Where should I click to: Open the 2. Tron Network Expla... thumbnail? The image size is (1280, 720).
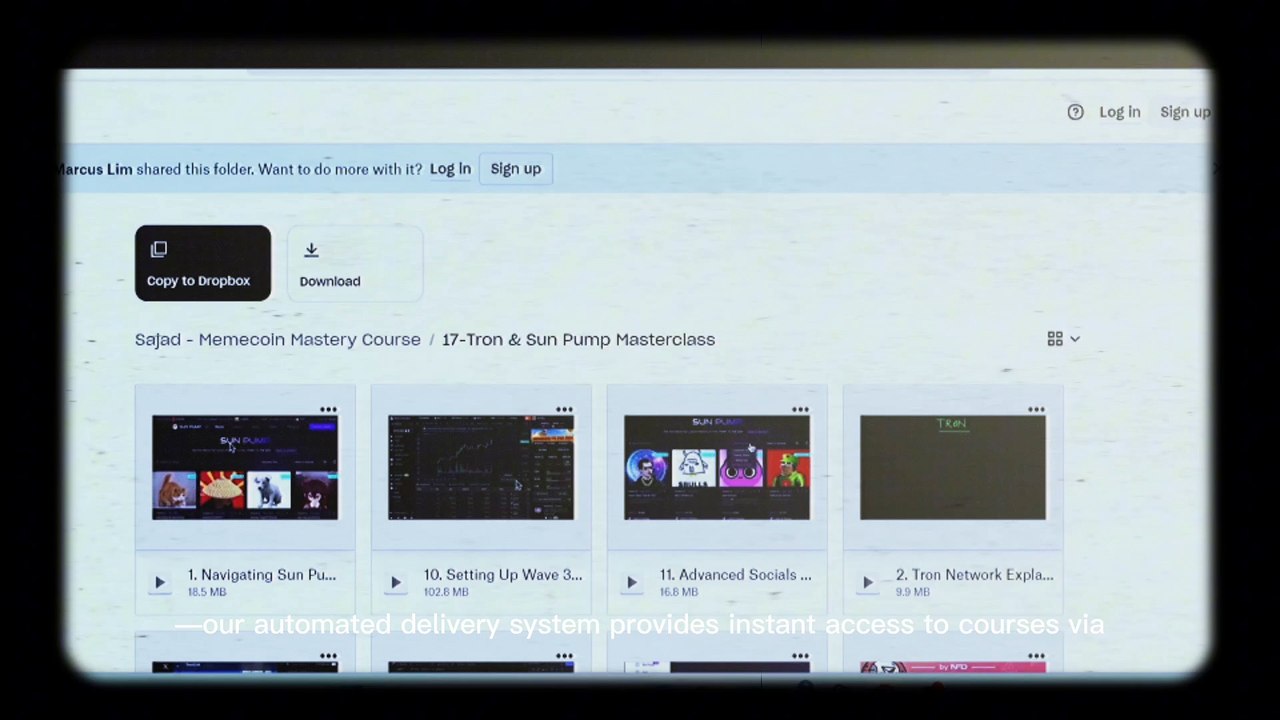953,467
